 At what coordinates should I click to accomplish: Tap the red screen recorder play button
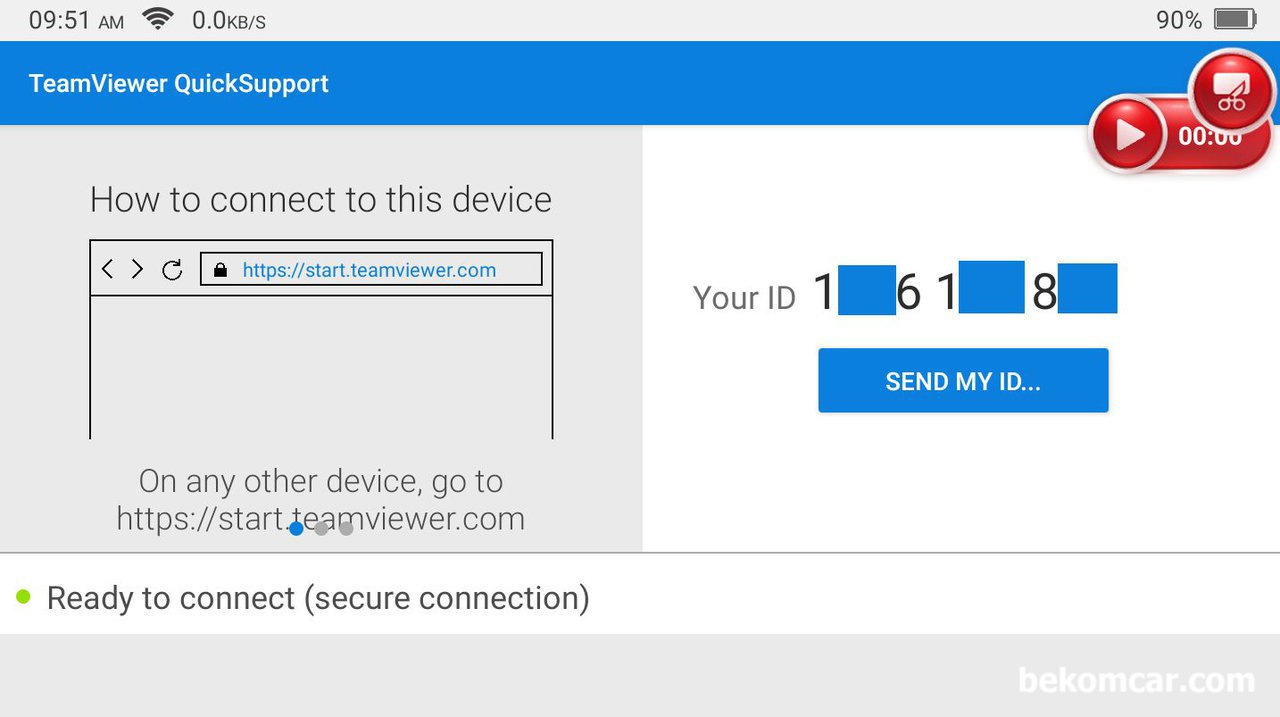click(x=1128, y=134)
